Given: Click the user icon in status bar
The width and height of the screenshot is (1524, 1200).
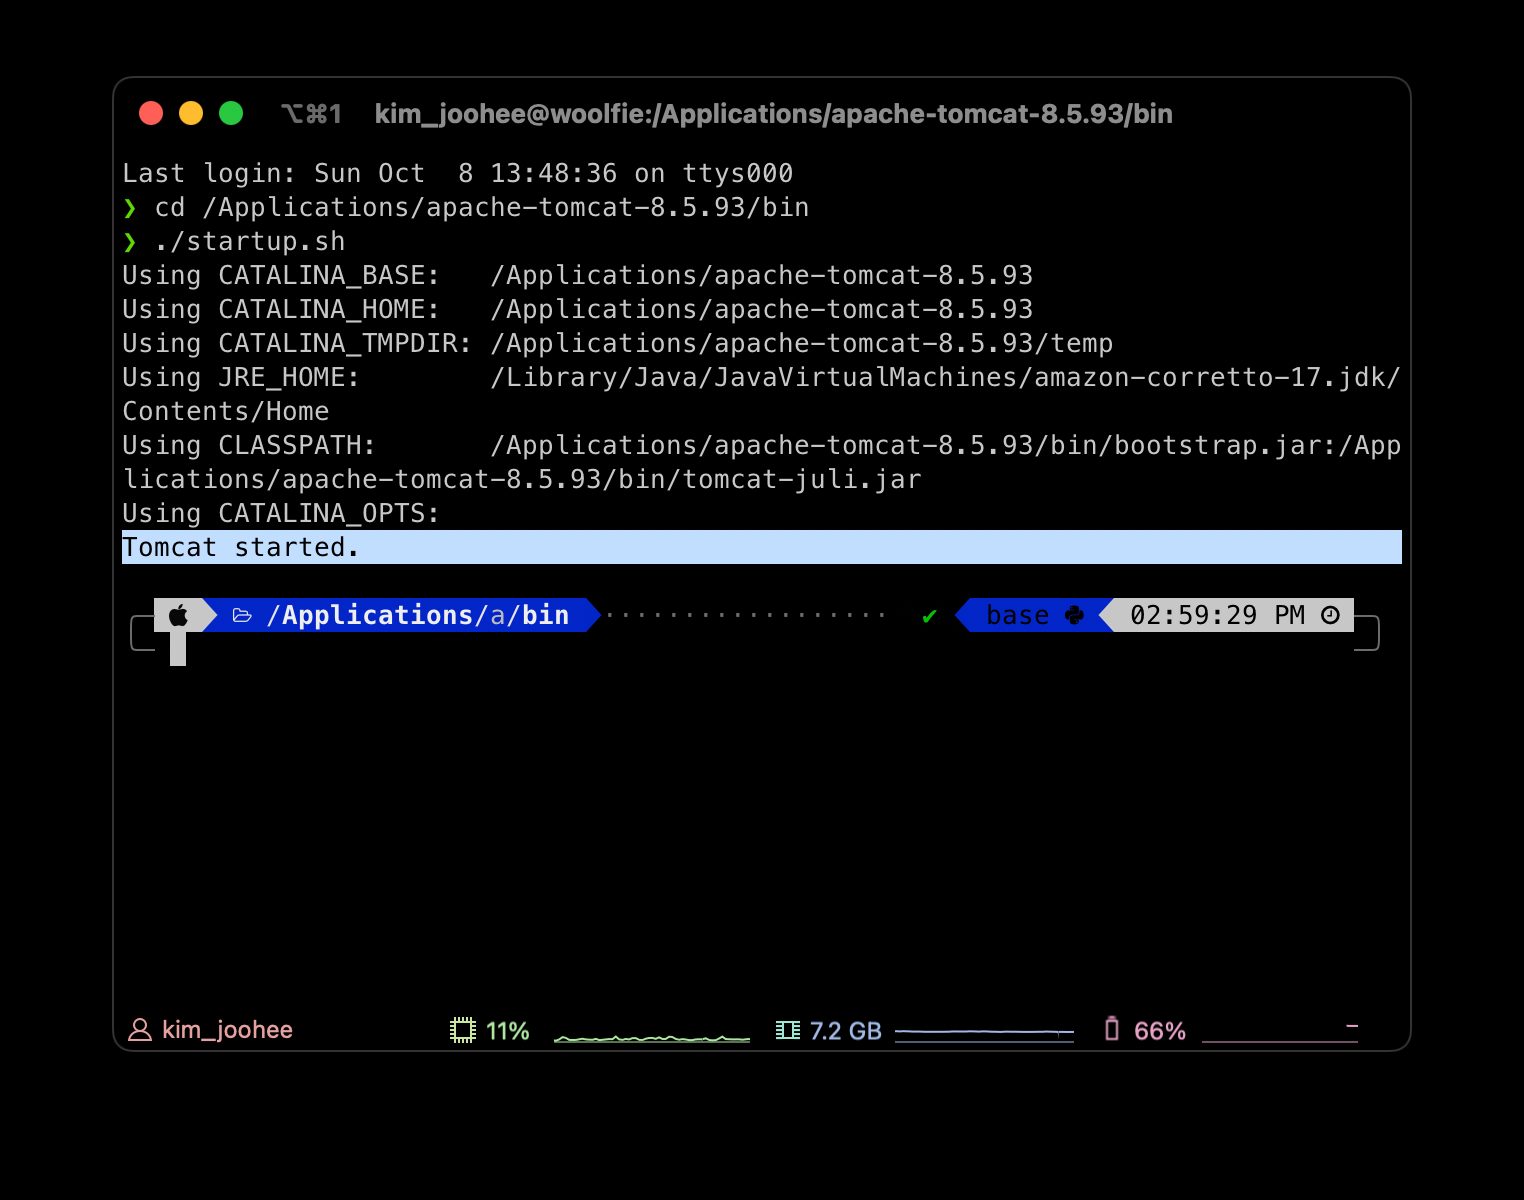Looking at the screenshot, I should click(x=140, y=1030).
